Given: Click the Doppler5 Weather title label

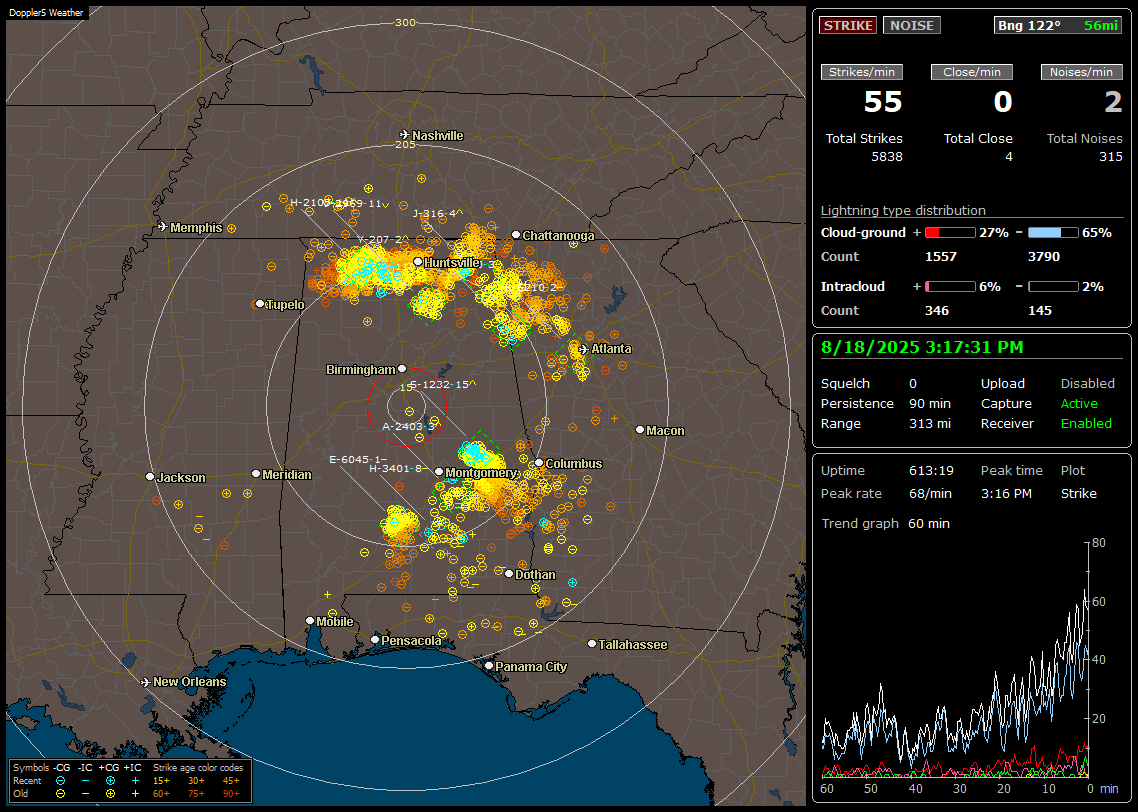Looking at the screenshot, I should 46,12.
